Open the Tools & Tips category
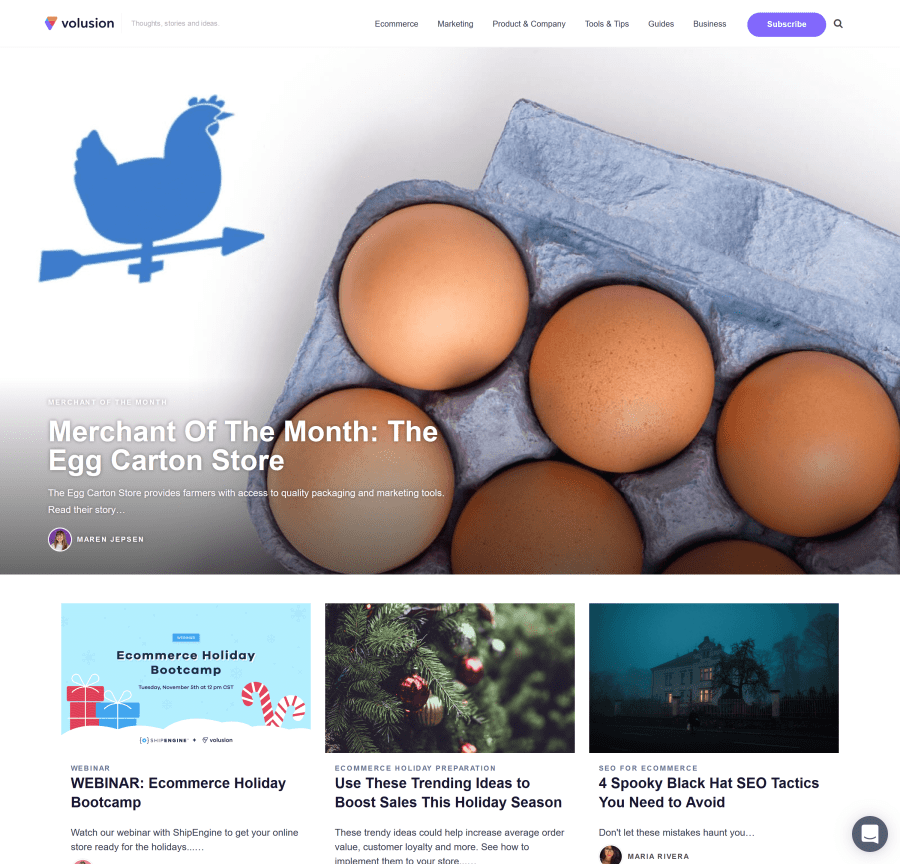The width and height of the screenshot is (900, 864). coord(607,24)
